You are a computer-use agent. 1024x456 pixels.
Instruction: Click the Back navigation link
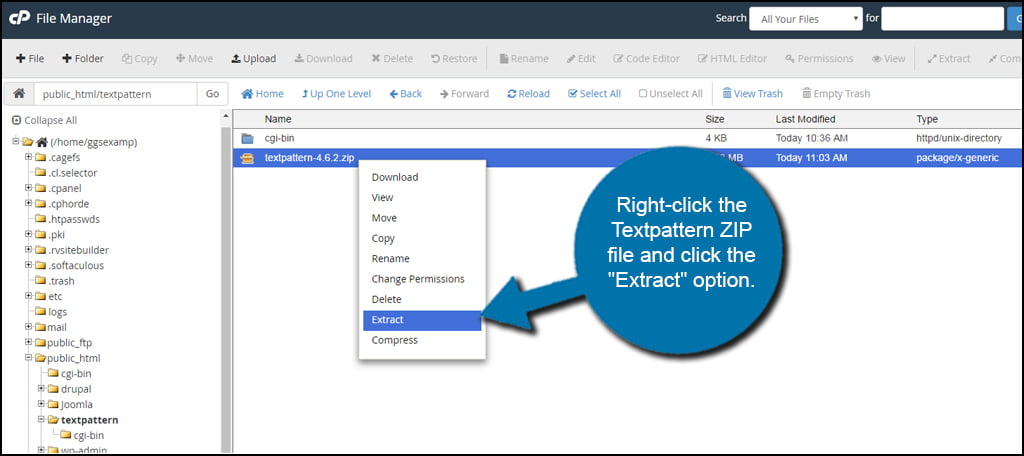pyautogui.click(x=406, y=94)
